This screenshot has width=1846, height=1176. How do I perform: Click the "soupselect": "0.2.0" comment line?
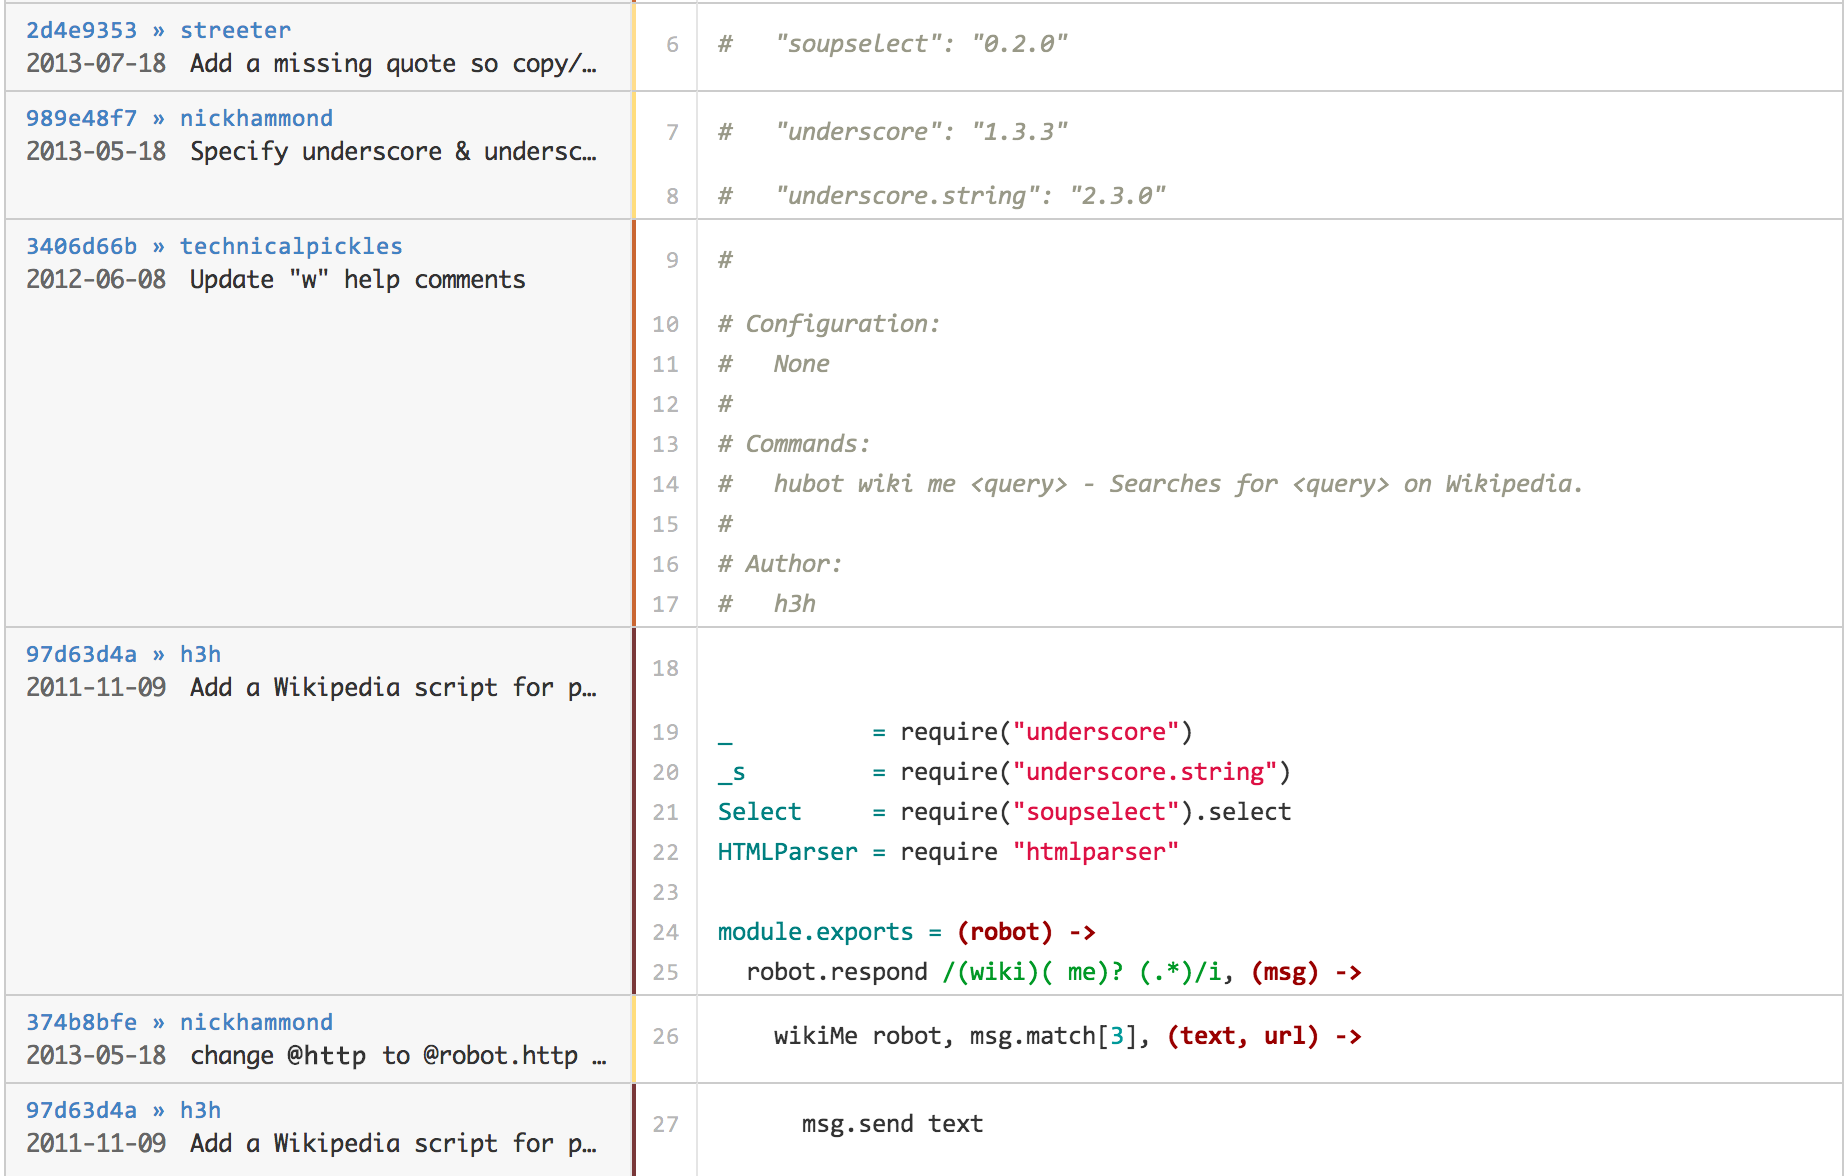pos(893,44)
